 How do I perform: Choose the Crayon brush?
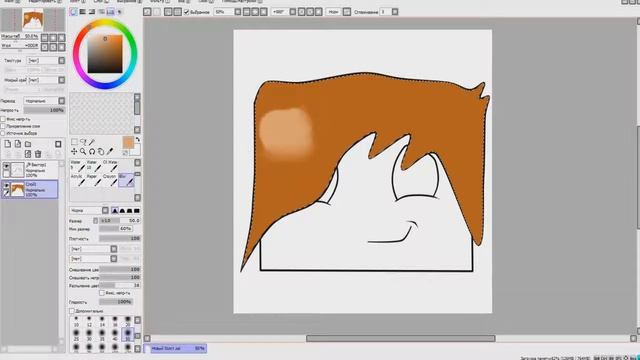click(109, 180)
